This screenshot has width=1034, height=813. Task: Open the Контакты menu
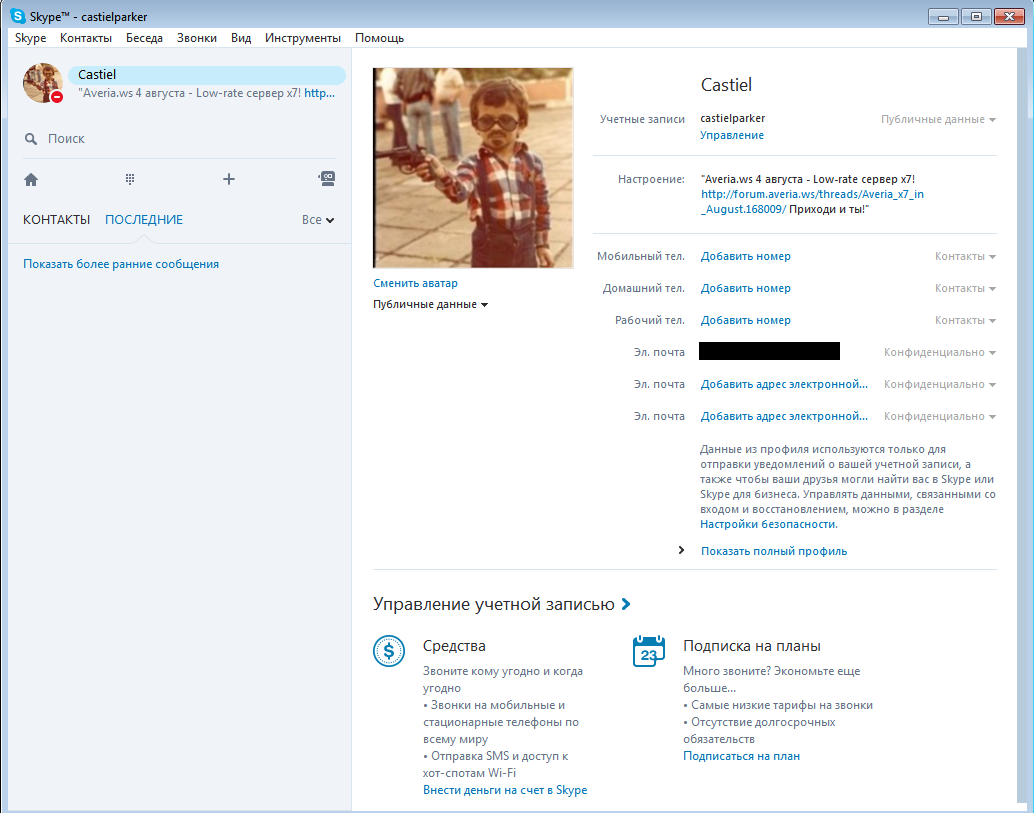[x=86, y=38]
